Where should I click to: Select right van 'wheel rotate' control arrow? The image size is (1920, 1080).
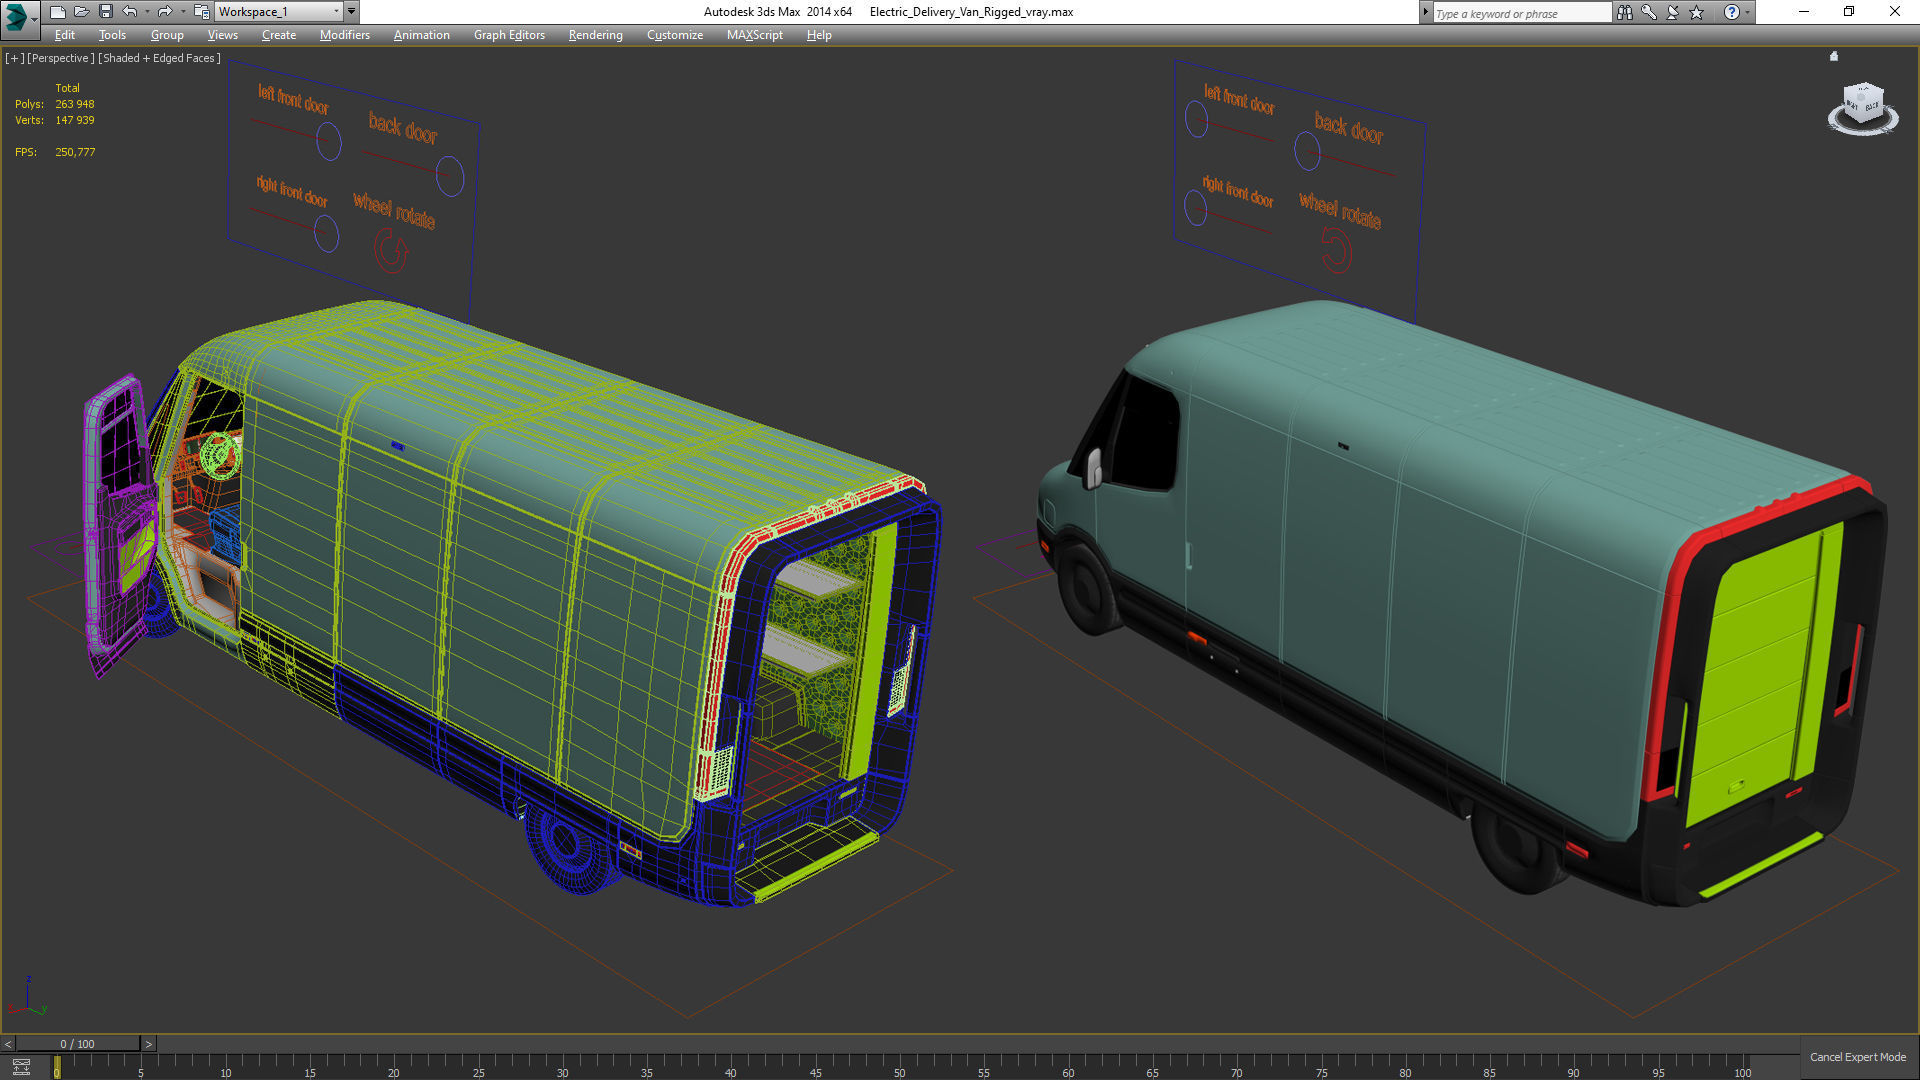tap(1335, 250)
